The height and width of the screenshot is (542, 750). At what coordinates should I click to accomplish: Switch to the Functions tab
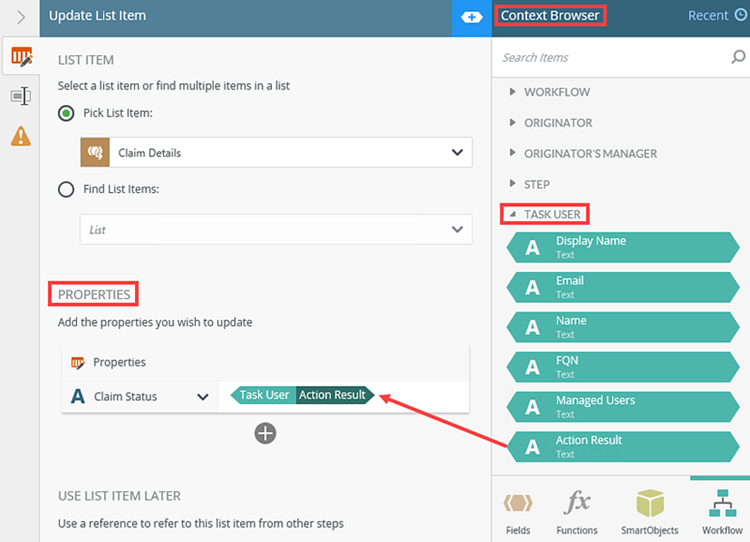[577, 510]
